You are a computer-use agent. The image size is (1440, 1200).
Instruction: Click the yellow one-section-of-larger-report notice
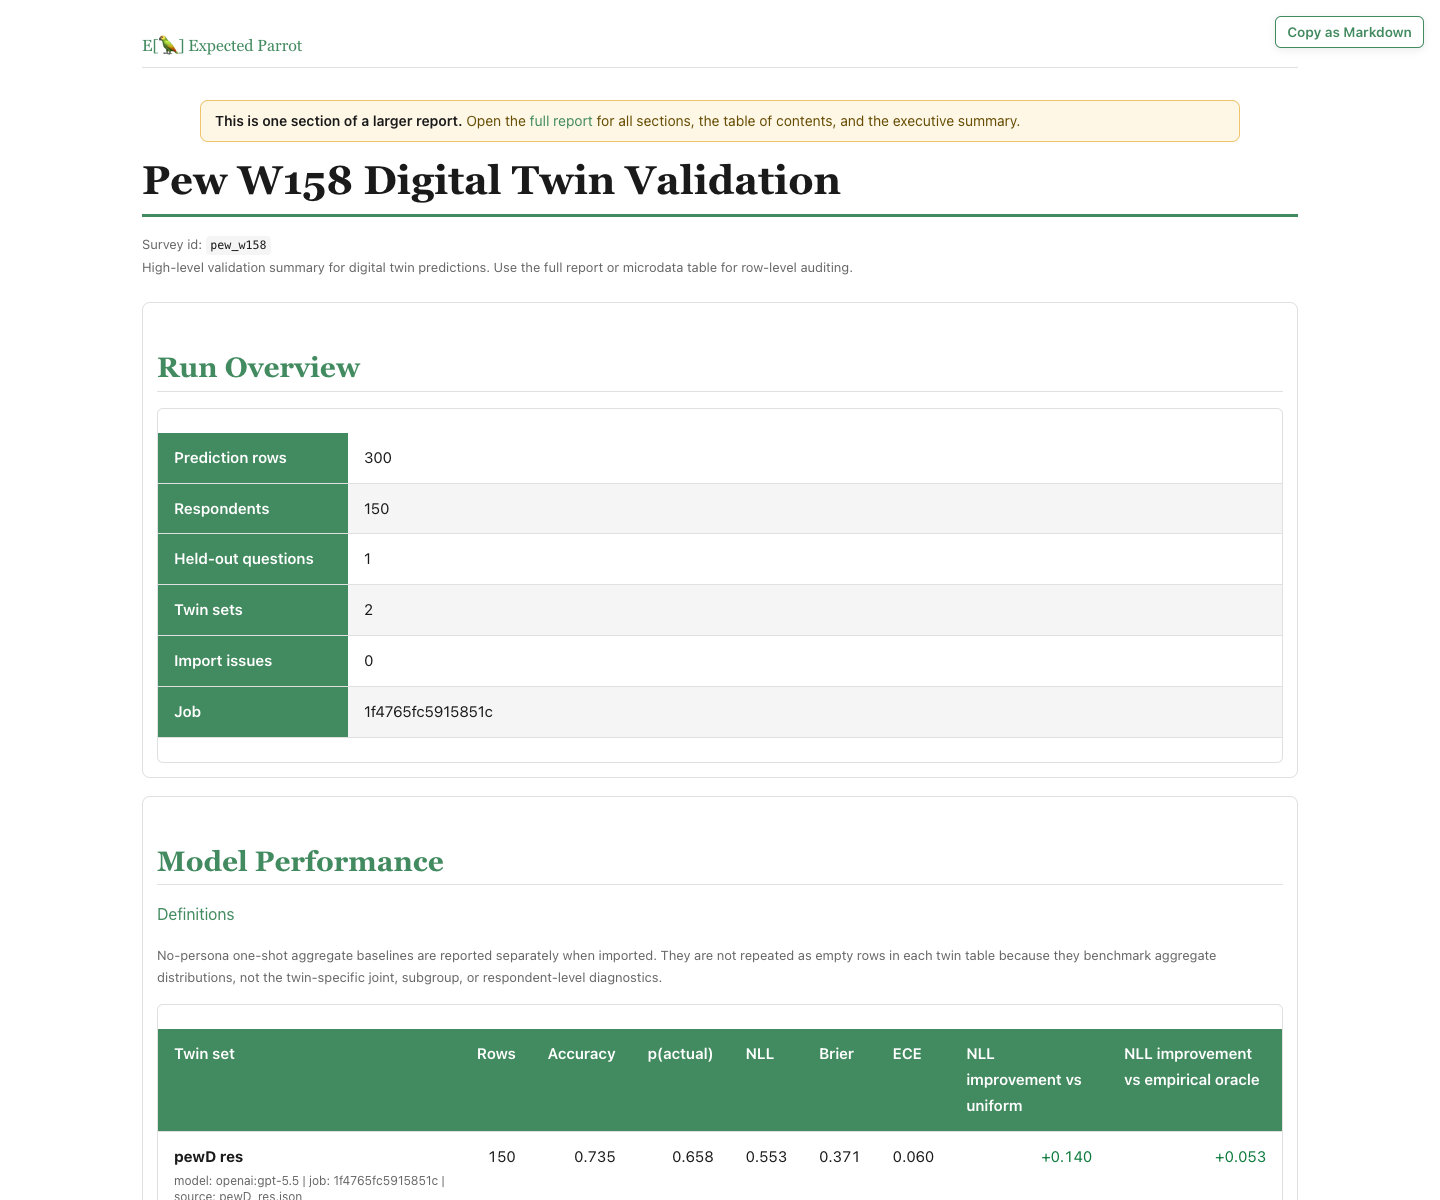720,121
